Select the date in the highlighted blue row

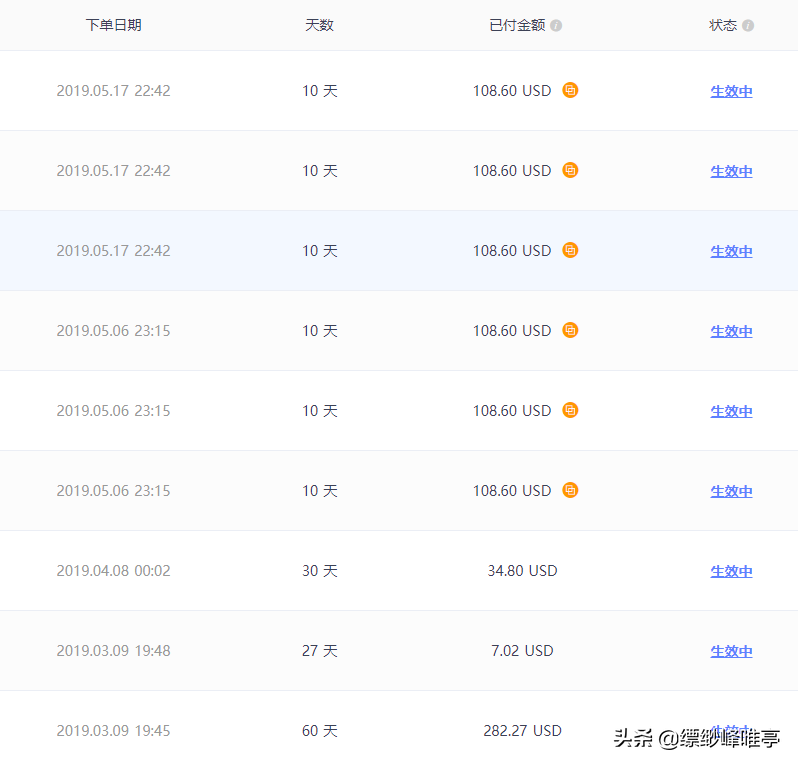[113, 251]
